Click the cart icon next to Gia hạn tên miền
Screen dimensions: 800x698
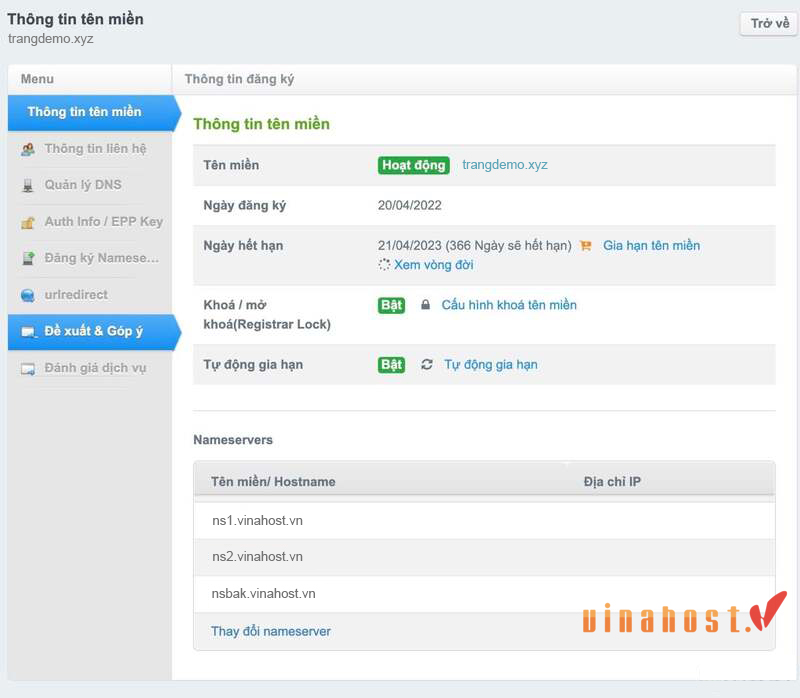point(586,246)
